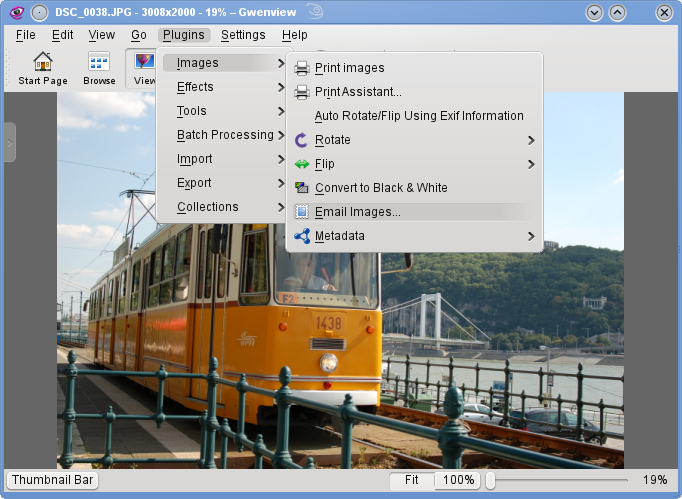Open the Help menu

pos(294,35)
